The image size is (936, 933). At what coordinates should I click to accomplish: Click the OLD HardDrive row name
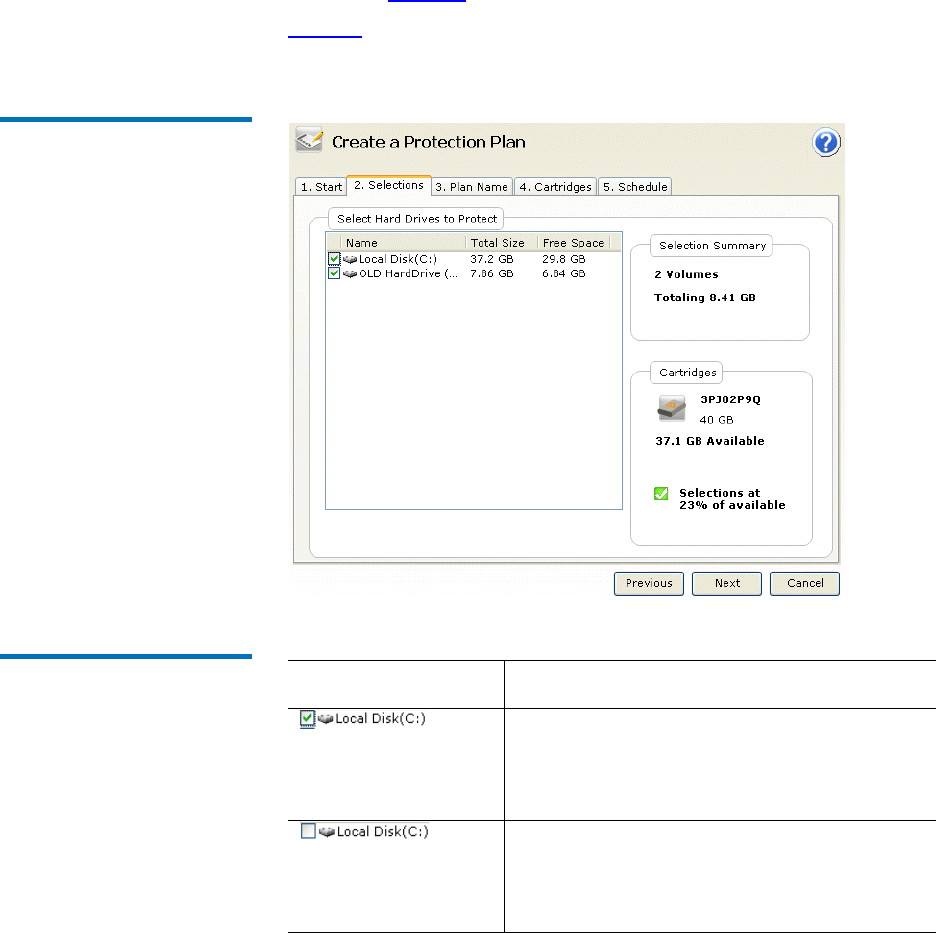(408, 273)
